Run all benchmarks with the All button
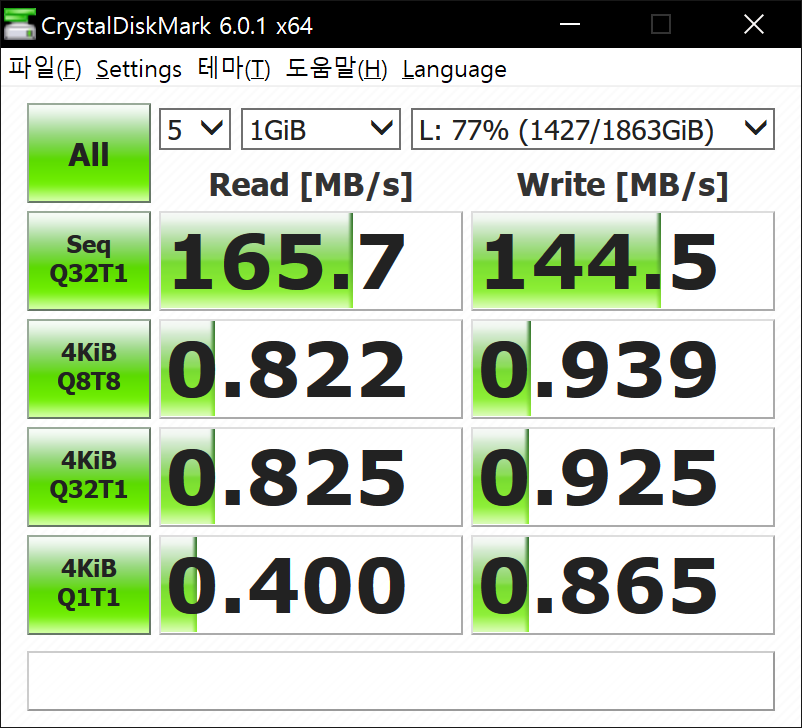802x728 pixels. [89, 153]
